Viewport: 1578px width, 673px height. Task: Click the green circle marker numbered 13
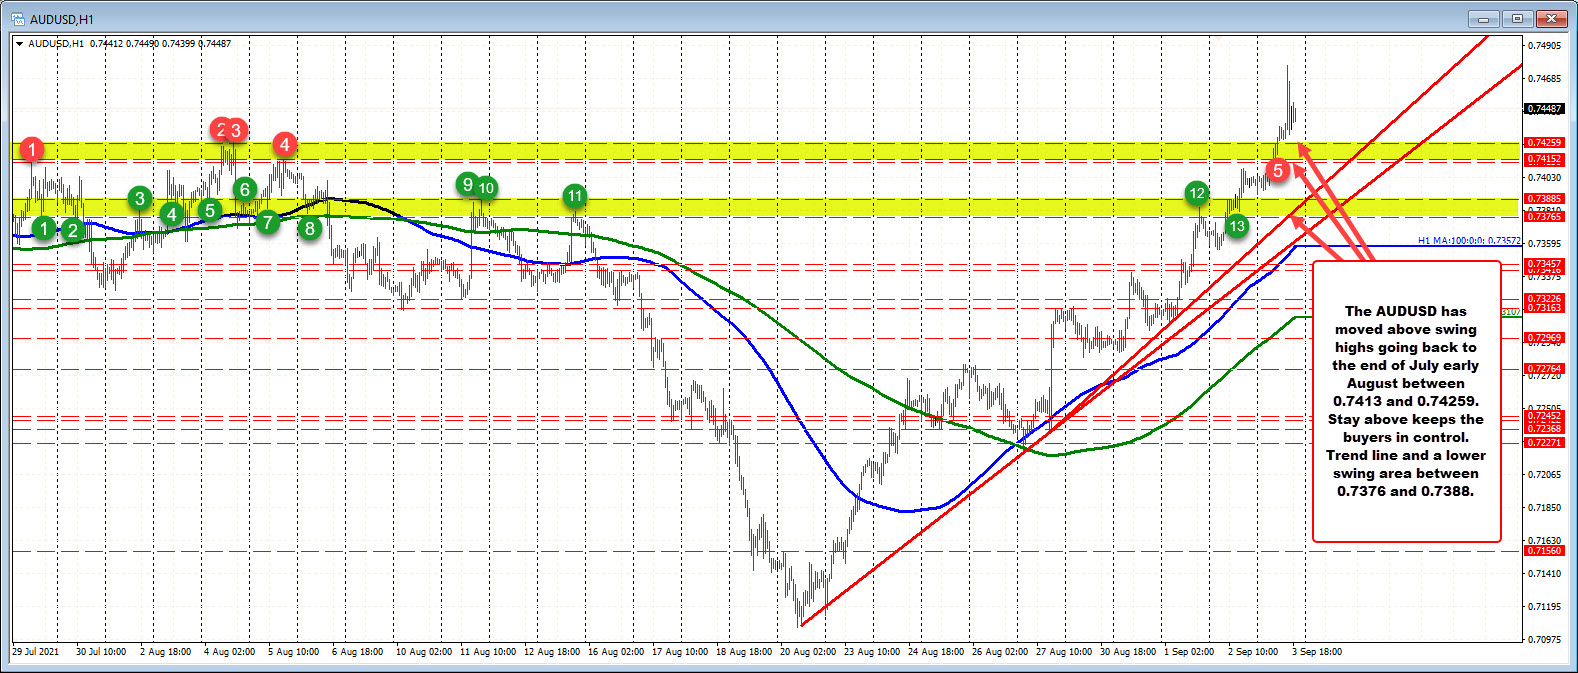point(1237,226)
